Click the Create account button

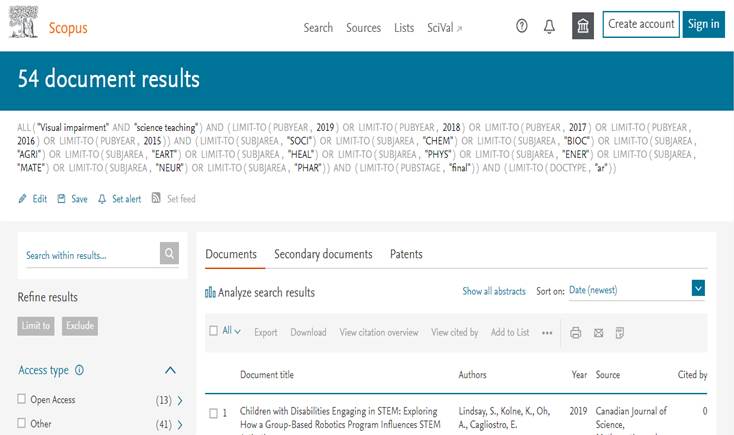641,25
